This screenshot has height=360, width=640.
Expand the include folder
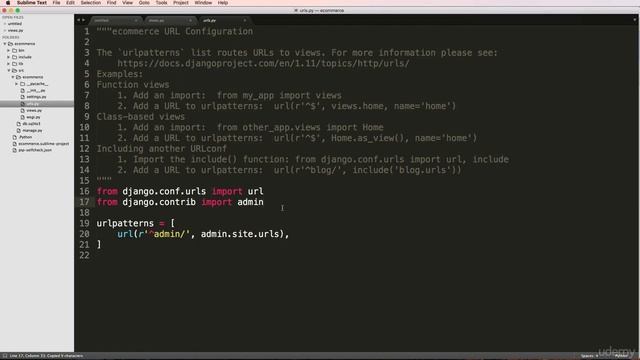click(9, 57)
